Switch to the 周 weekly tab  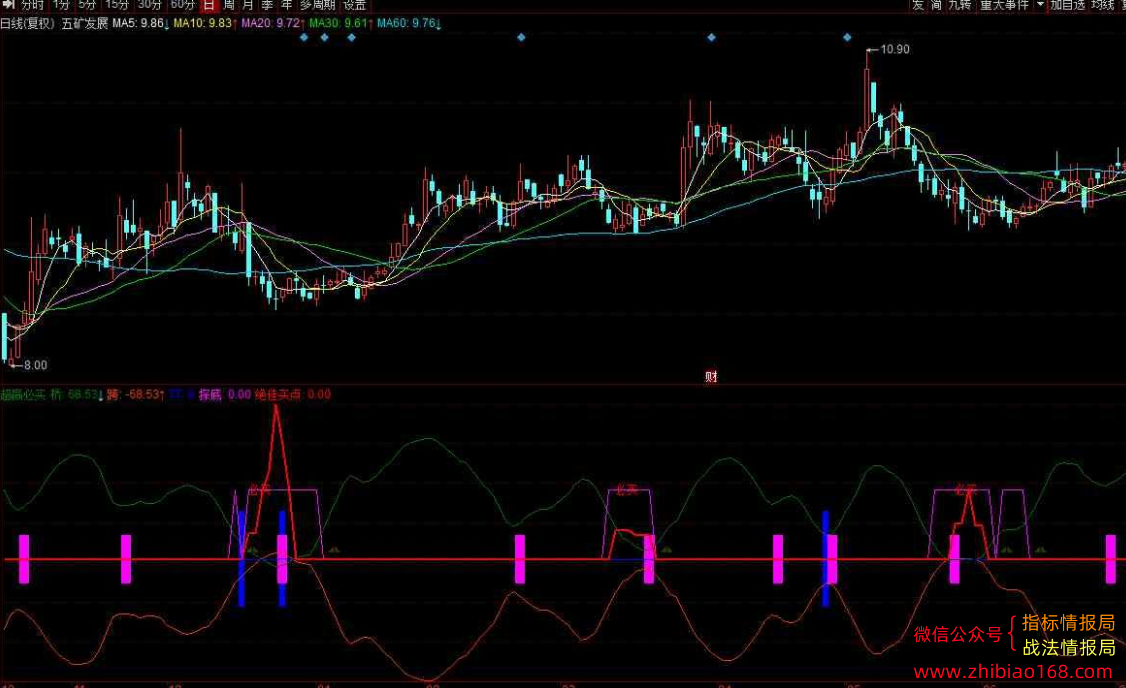[229, 4]
